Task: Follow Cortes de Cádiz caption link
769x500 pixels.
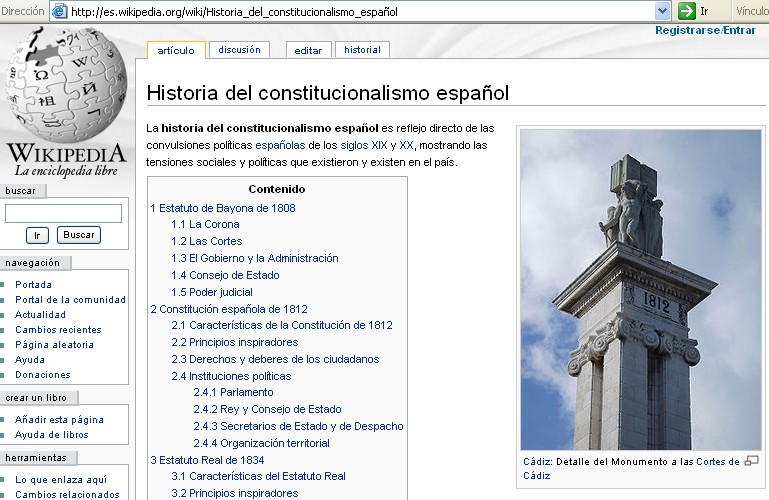Action: click(x=718, y=462)
